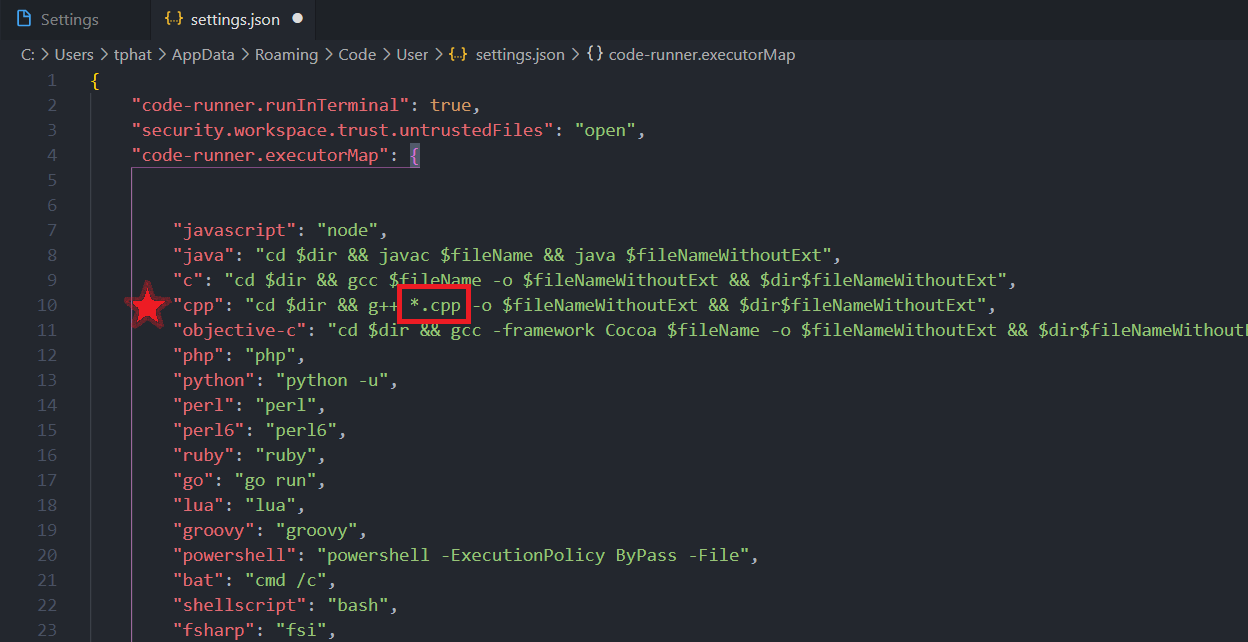Open the code-runner.executorMap breadcrumb symbol
This screenshot has width=1248, height=642.
[x=701, y=55]
